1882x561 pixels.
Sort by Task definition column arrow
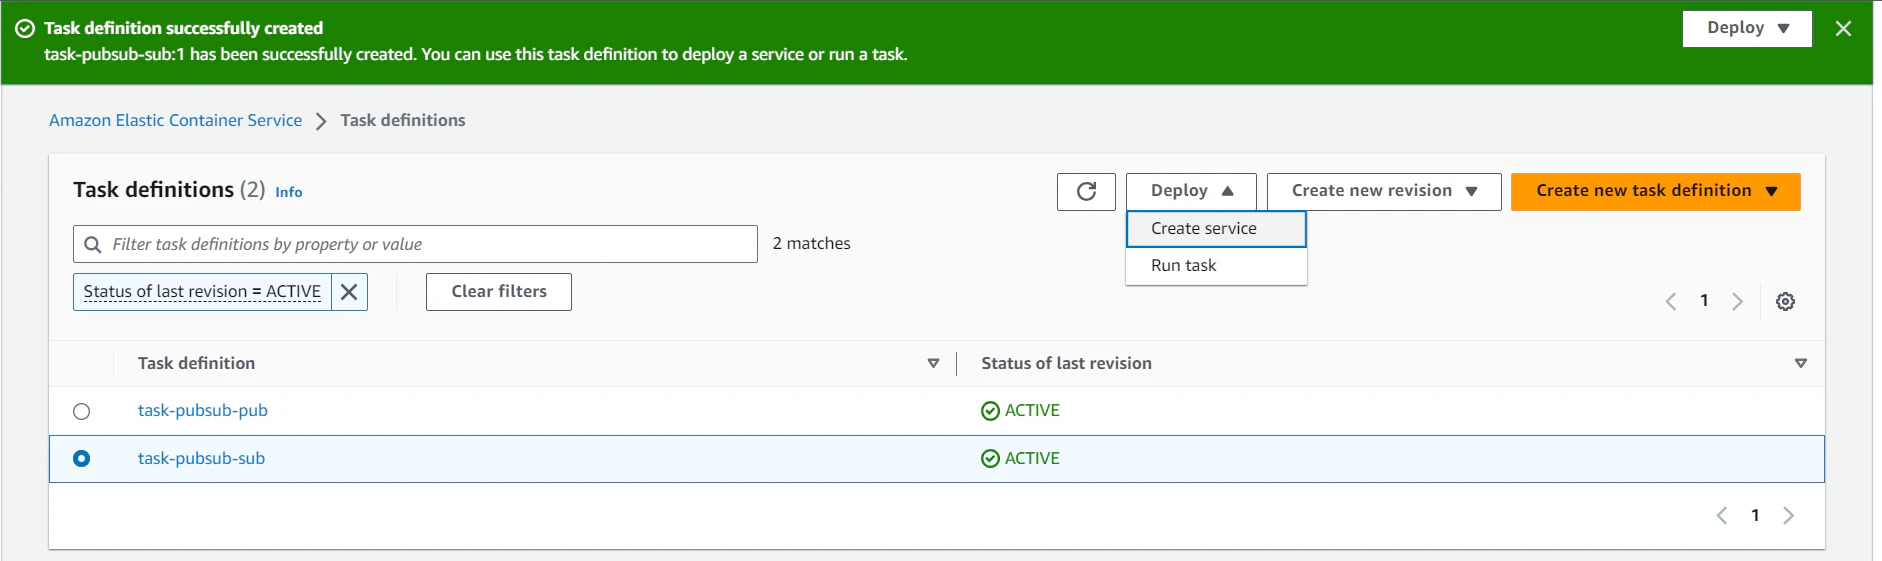[933, 363]
